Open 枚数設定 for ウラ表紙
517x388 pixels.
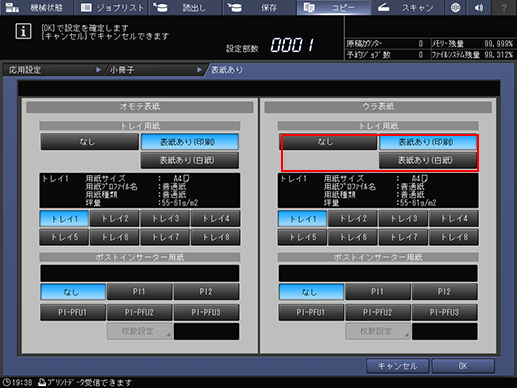[x=378, y=331]
